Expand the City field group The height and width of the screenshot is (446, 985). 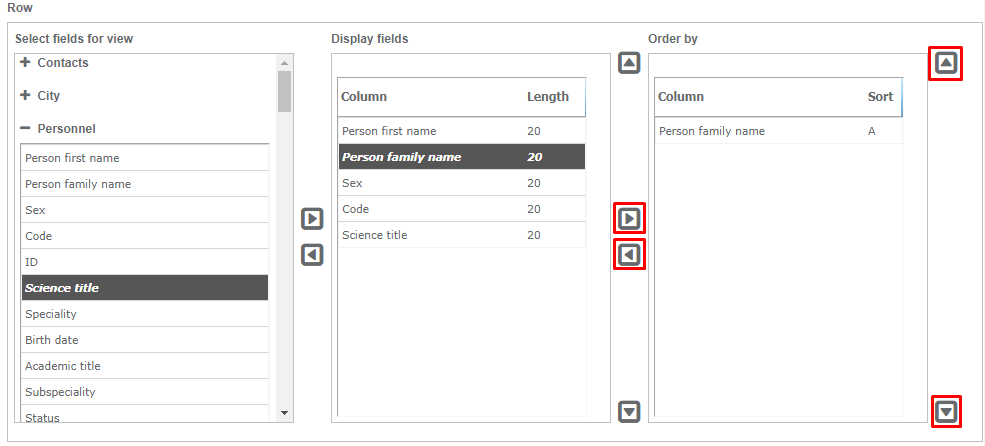[x=25, y=96]
